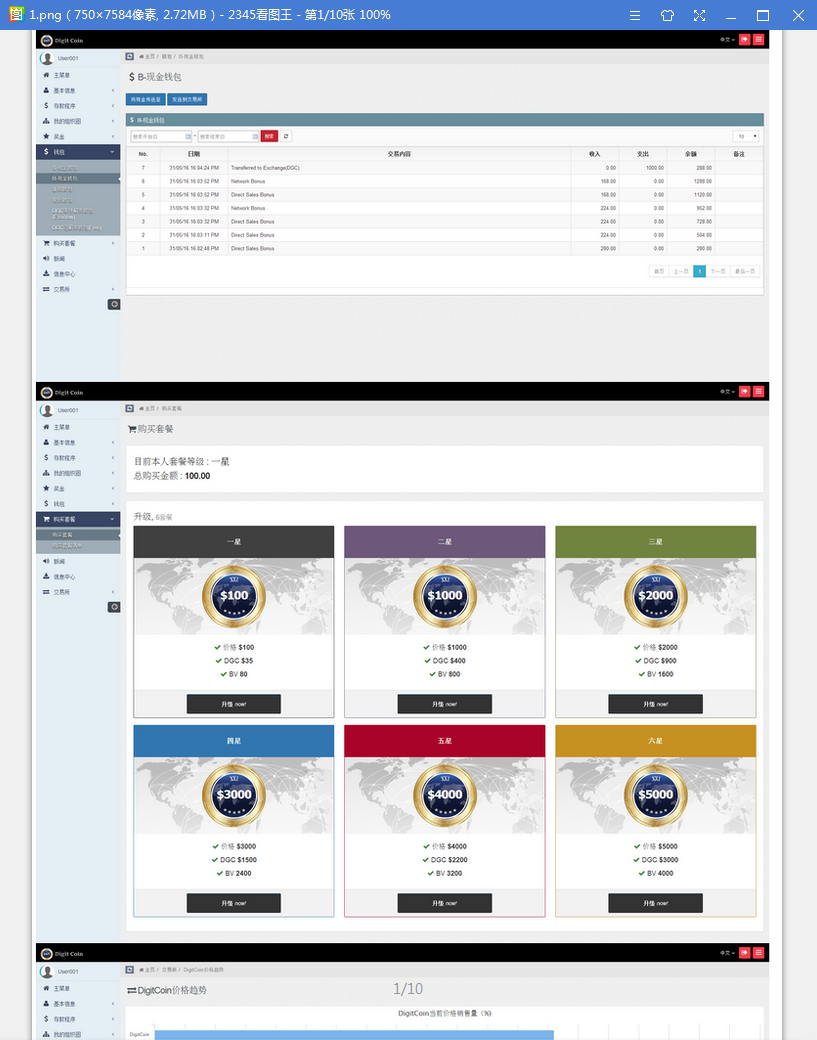The width and height of the screenshot is (817, 1040).
Task: Switch viewer to fullscreen with the arrows icon
Action: [699, 15]
